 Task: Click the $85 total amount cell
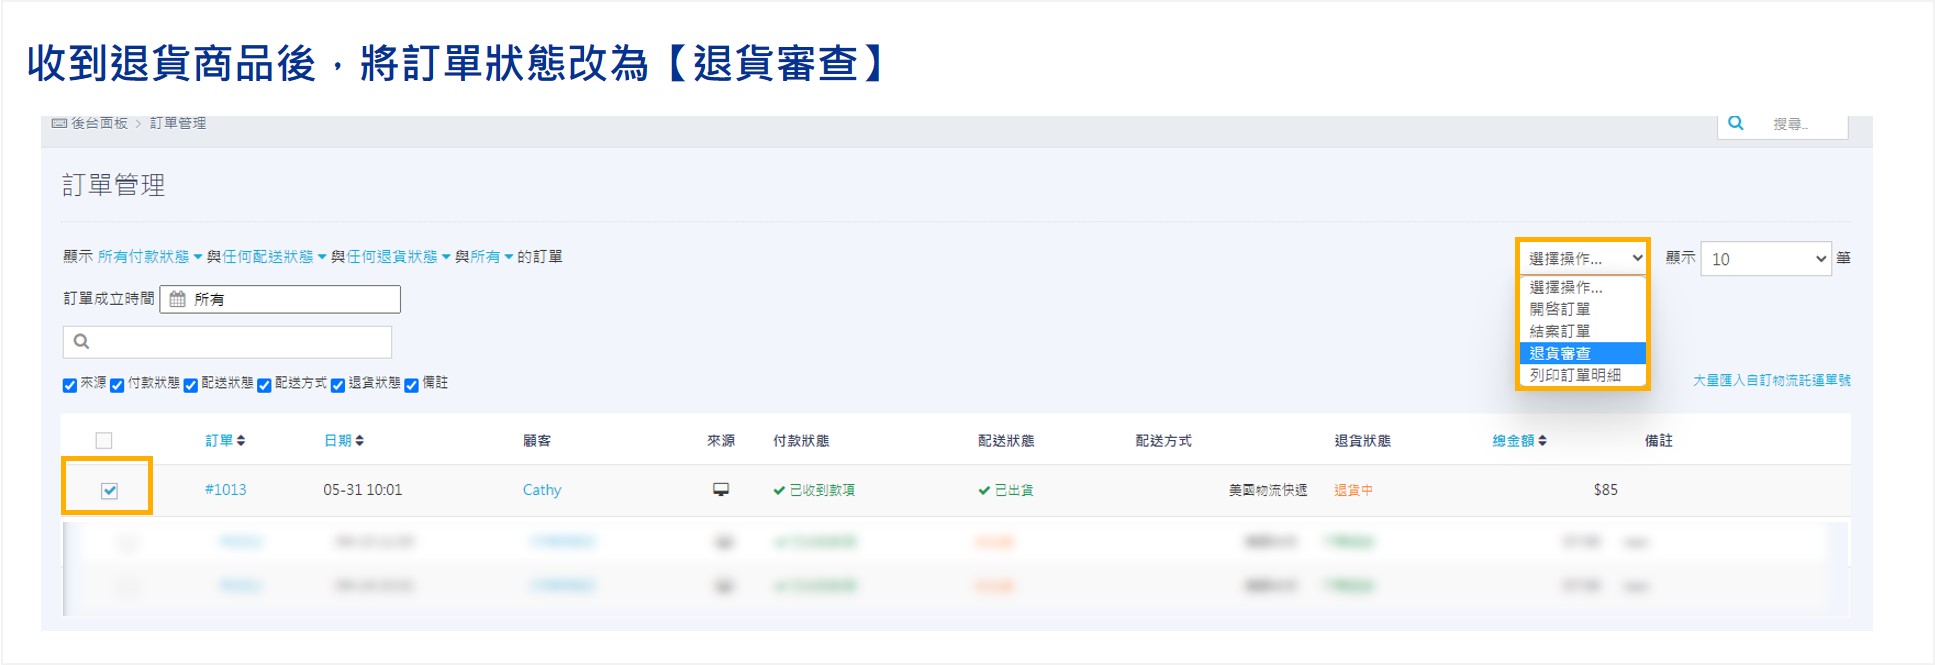tap(1605, 490)
